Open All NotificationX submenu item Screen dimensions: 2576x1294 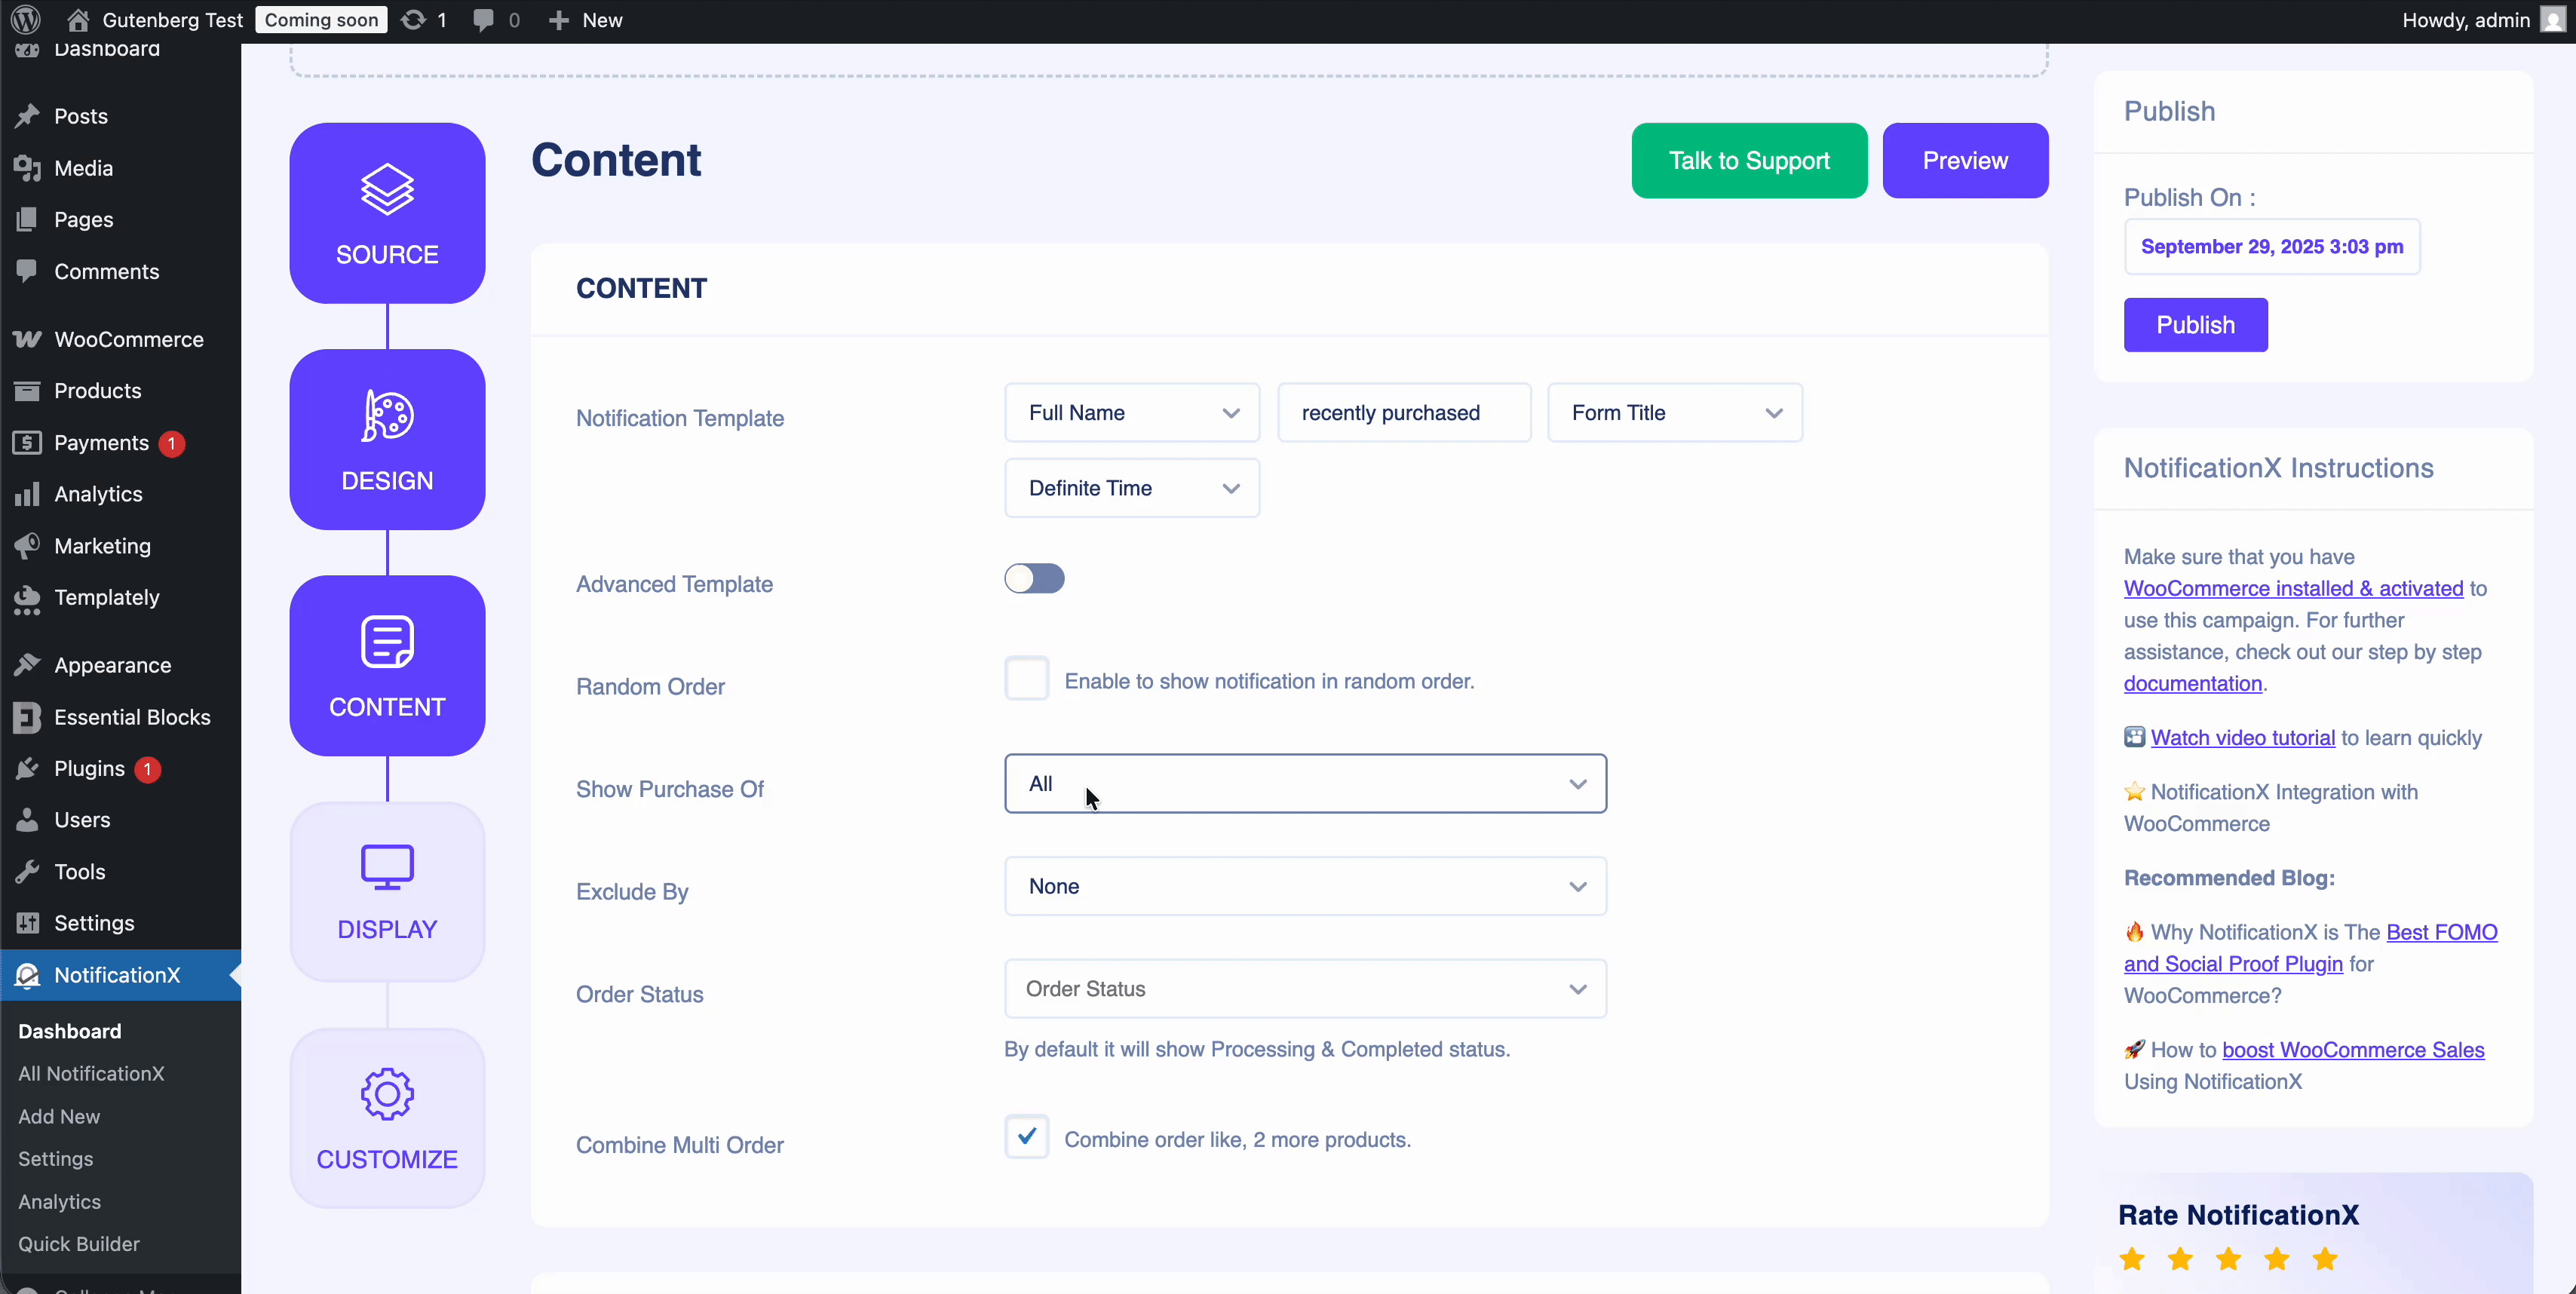click(91, 1073)
